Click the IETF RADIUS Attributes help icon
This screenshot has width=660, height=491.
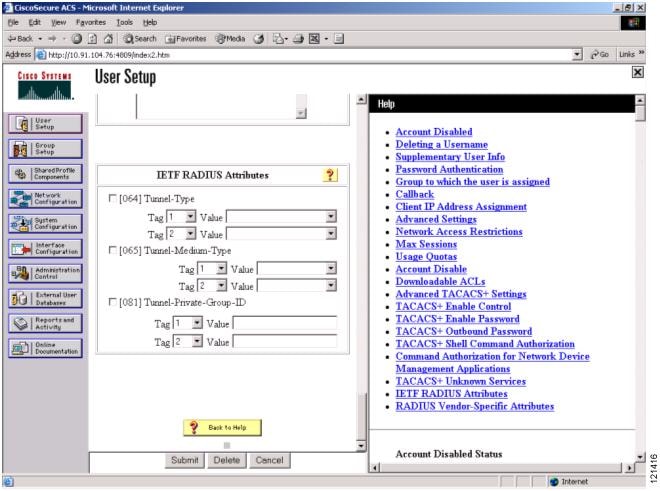pyautogui.click(x=330, y=175)
